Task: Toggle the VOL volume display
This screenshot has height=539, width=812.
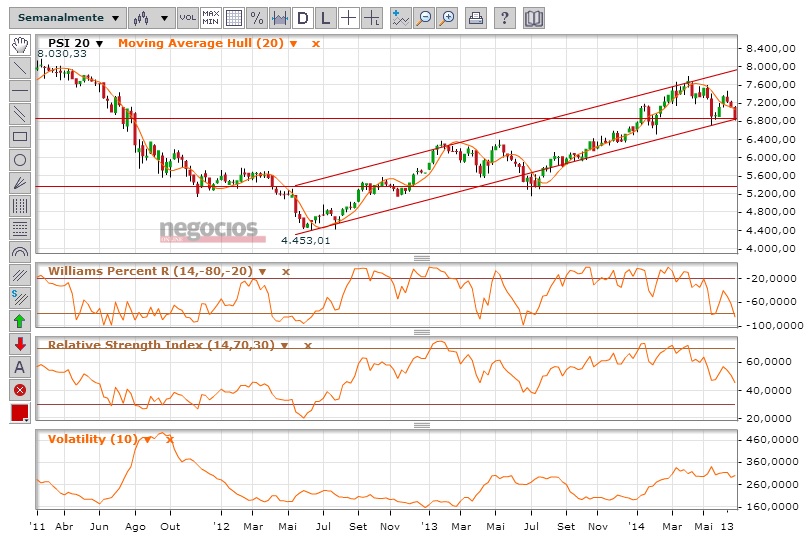Action: [187, 18]
